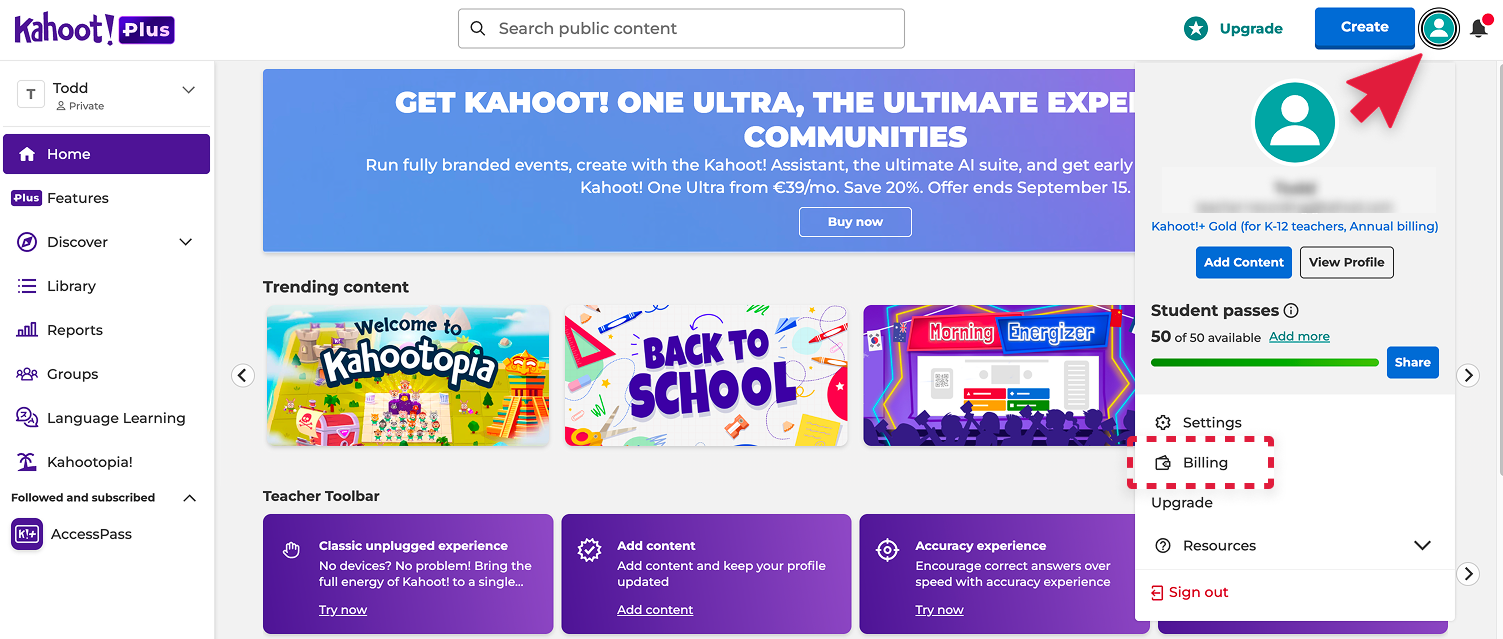The image size is (1503, 639).
Task: Click the Kahoot! Plus logo
Action: (x=95, y=29)
